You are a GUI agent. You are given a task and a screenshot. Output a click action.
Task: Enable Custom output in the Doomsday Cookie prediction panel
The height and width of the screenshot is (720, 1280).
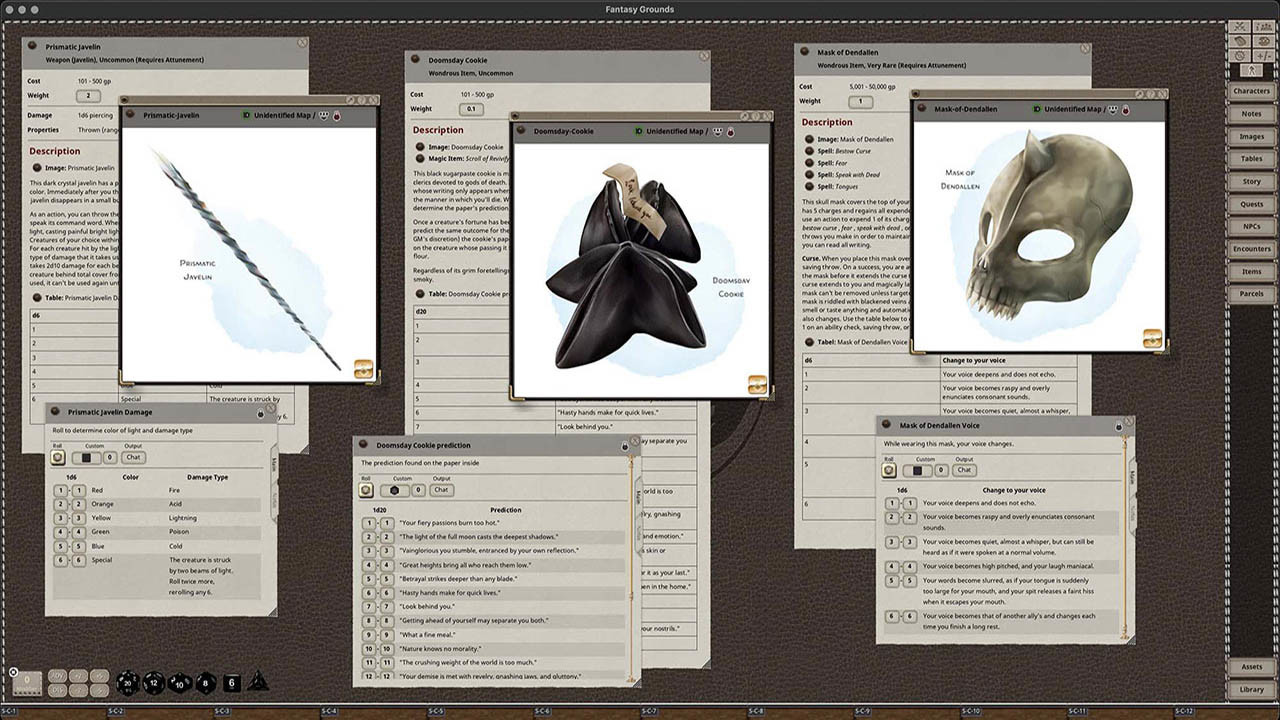pos(396,489)
